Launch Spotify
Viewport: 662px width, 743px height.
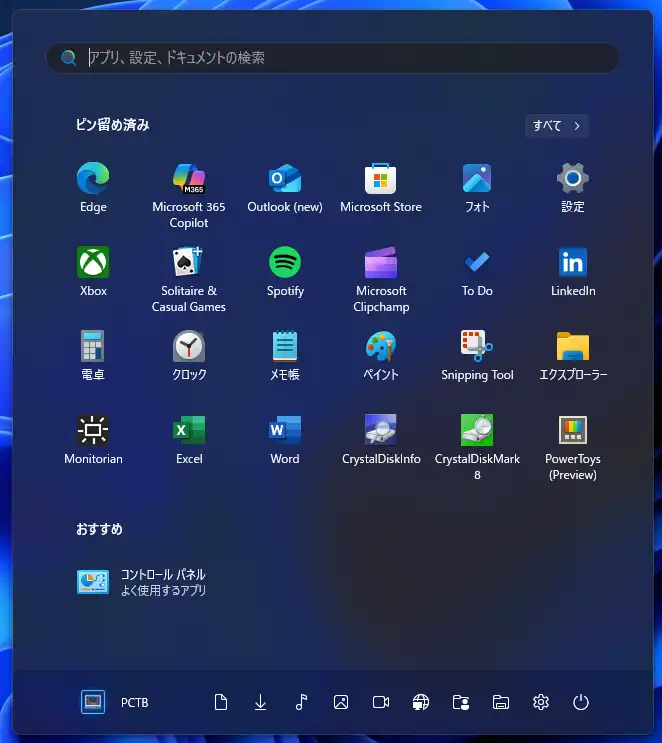285,272
